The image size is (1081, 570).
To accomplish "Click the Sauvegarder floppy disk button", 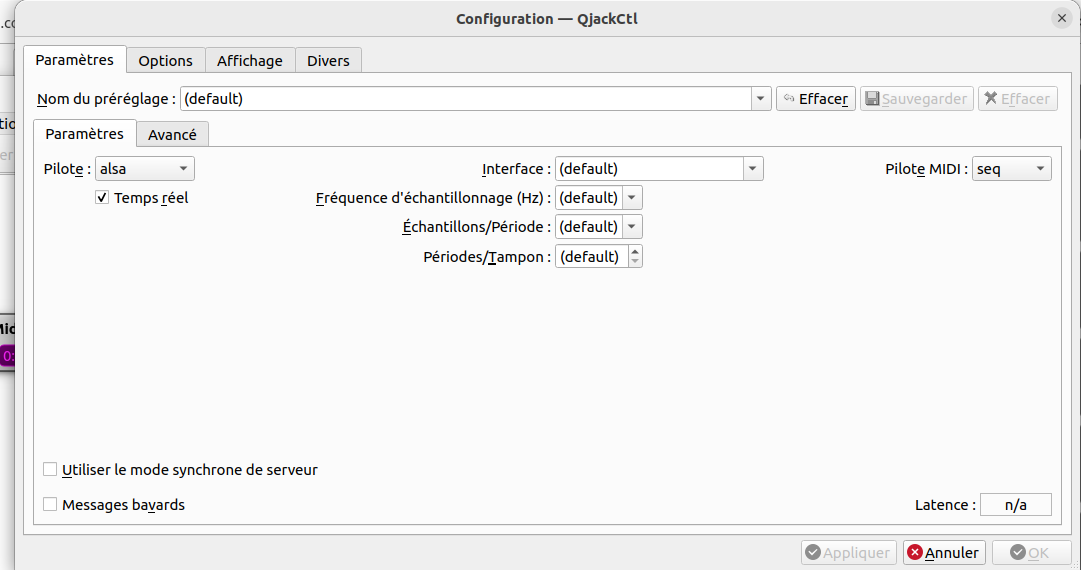I will click(916, 99).
